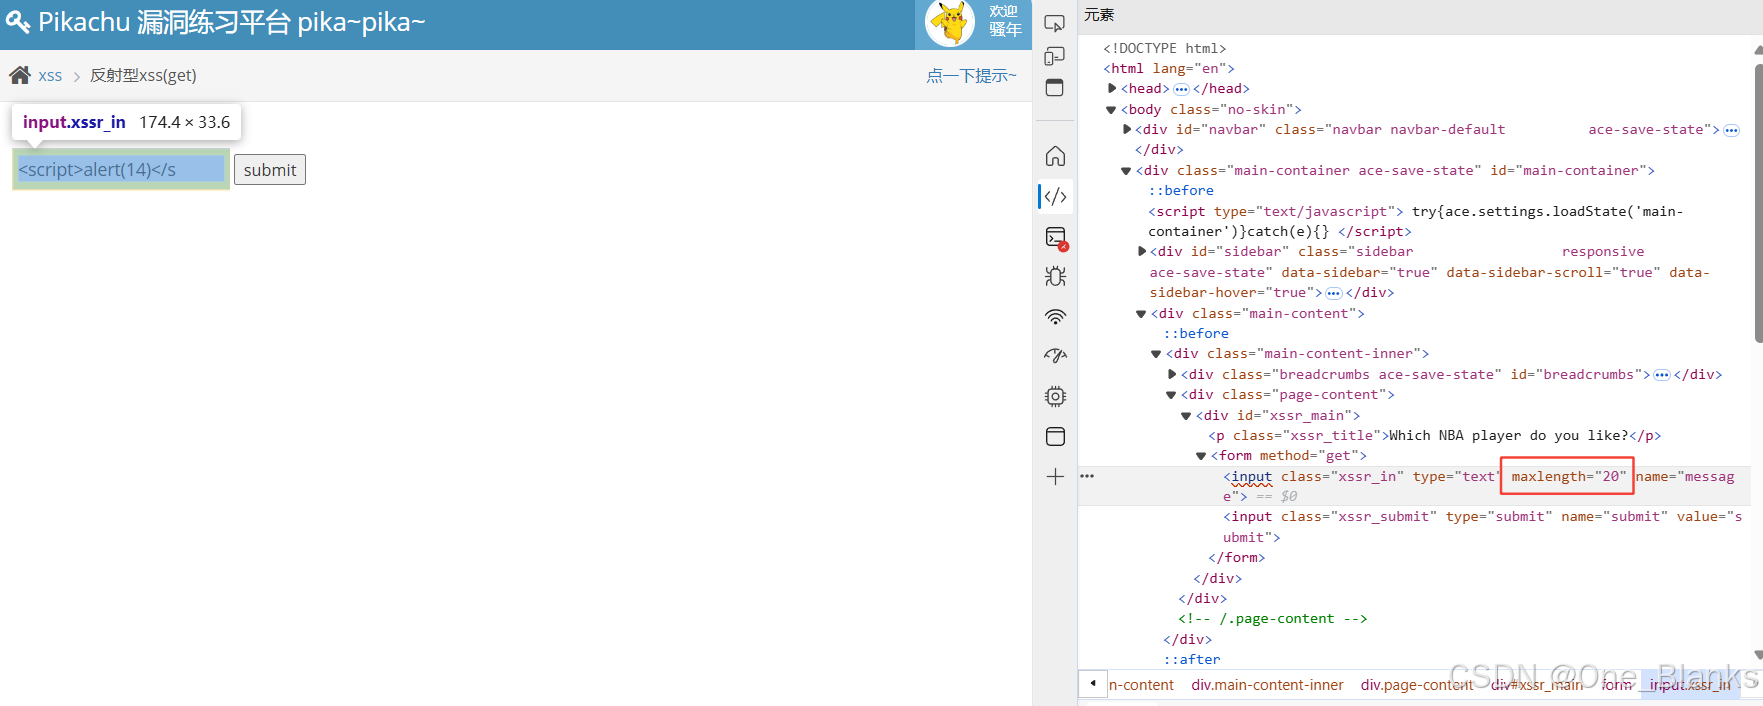
Task: Click the three-dots beside selected input node
Action: 1087,476
